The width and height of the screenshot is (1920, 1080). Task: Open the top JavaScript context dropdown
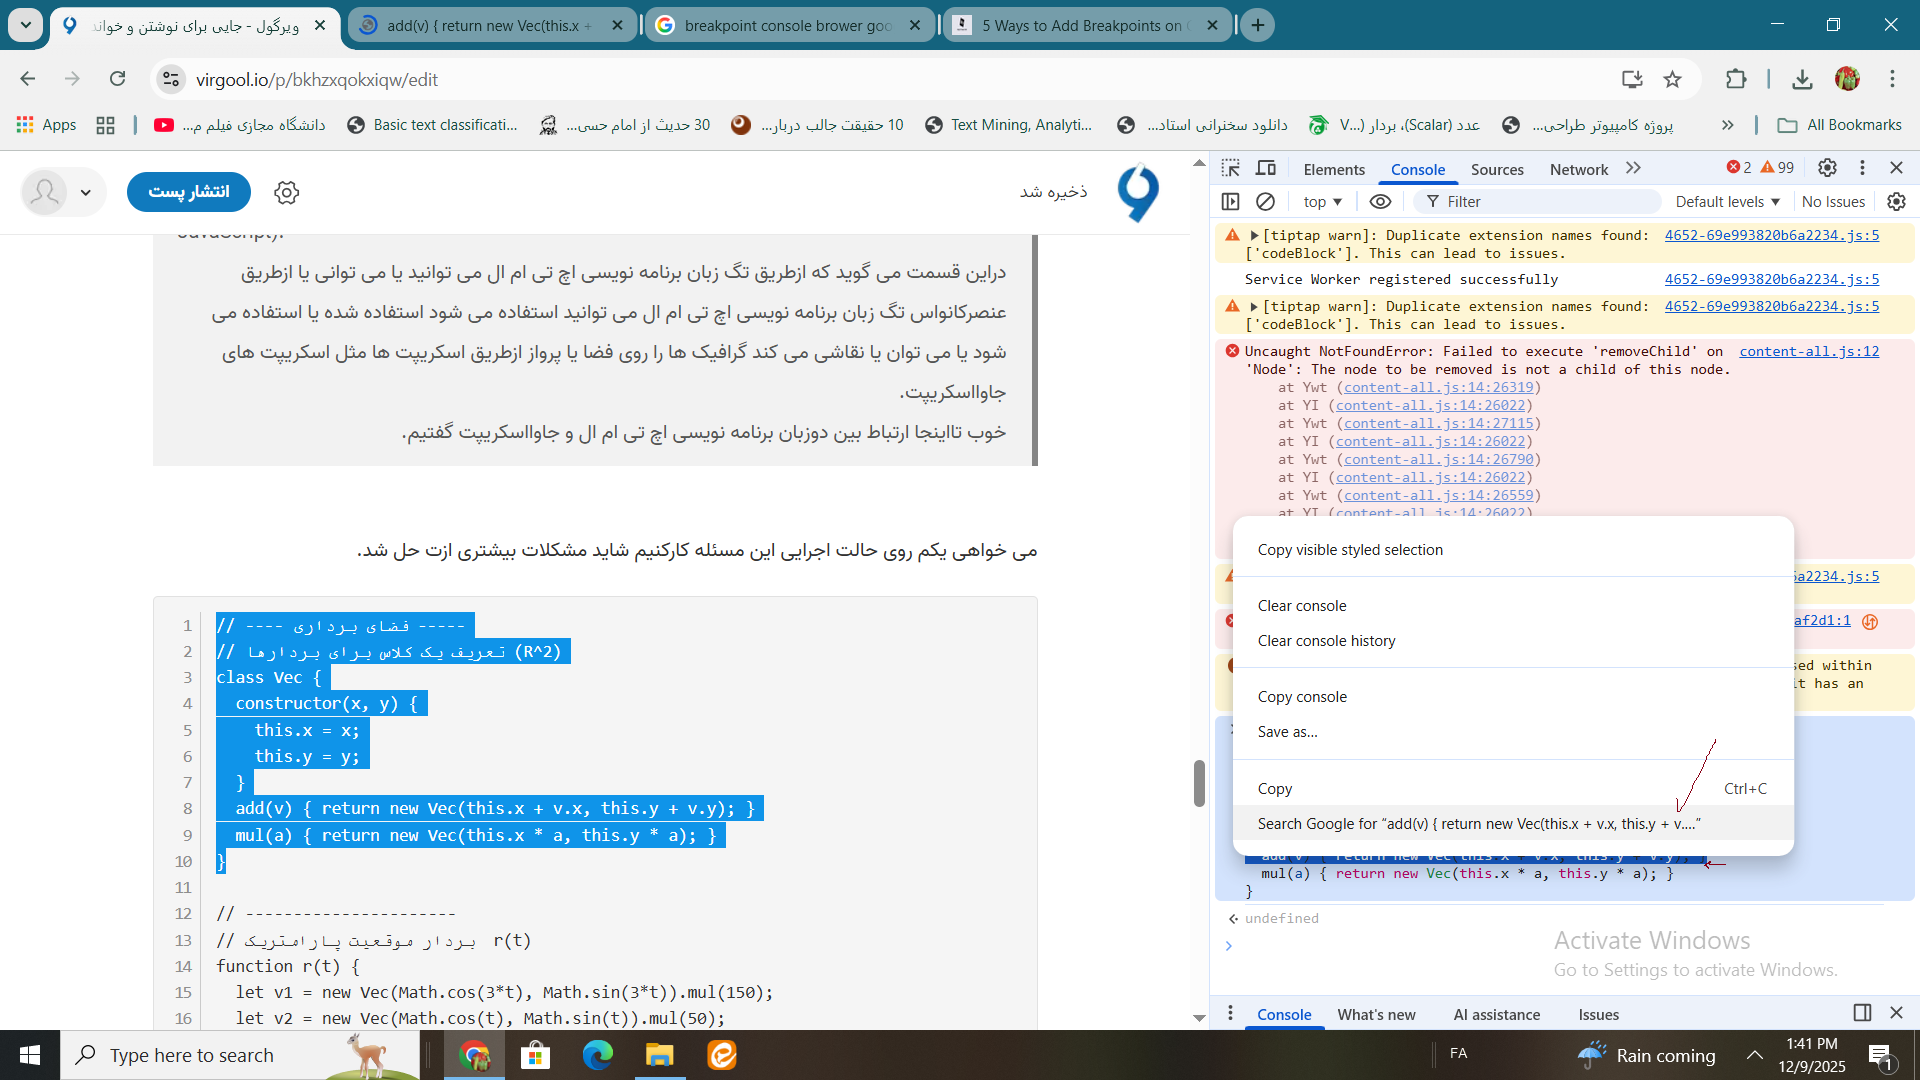pos(1322,202)
